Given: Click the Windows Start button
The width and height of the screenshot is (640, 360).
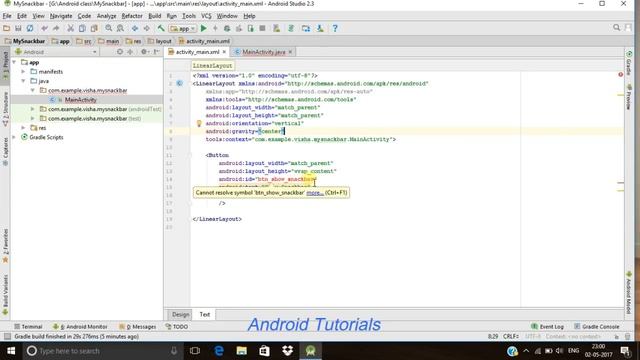Looking at the screenshot, I should (11, 351).
